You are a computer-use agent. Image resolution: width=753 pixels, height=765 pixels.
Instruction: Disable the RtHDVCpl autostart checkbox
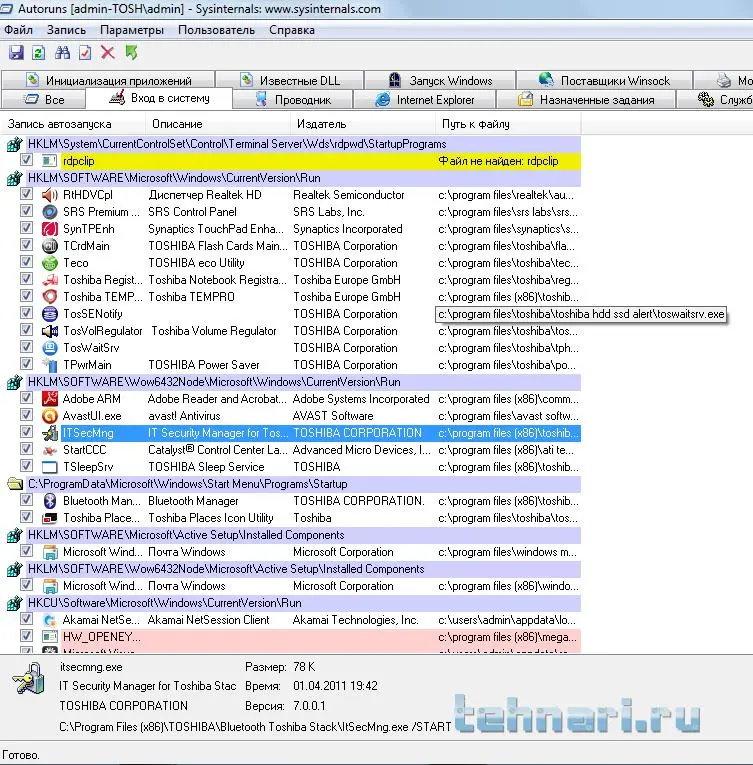tap(27, 195)
